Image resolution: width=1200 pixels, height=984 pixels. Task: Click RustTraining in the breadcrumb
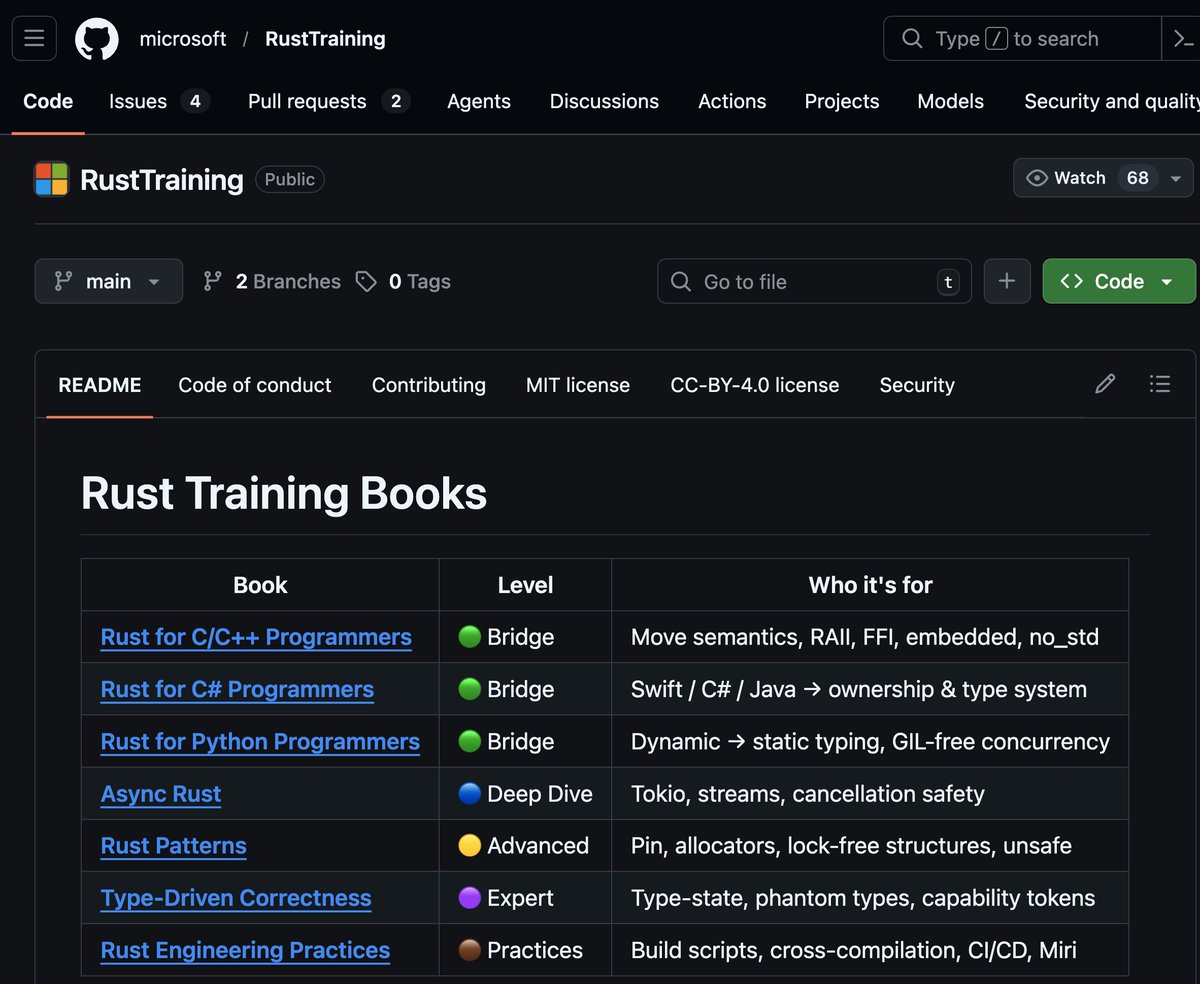tap(325, 39)
